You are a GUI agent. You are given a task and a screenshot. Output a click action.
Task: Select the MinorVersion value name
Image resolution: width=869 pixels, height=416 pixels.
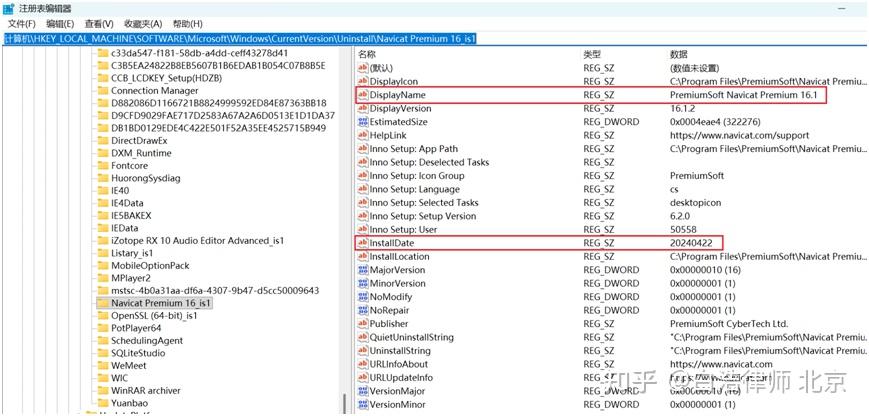point(397,283)
